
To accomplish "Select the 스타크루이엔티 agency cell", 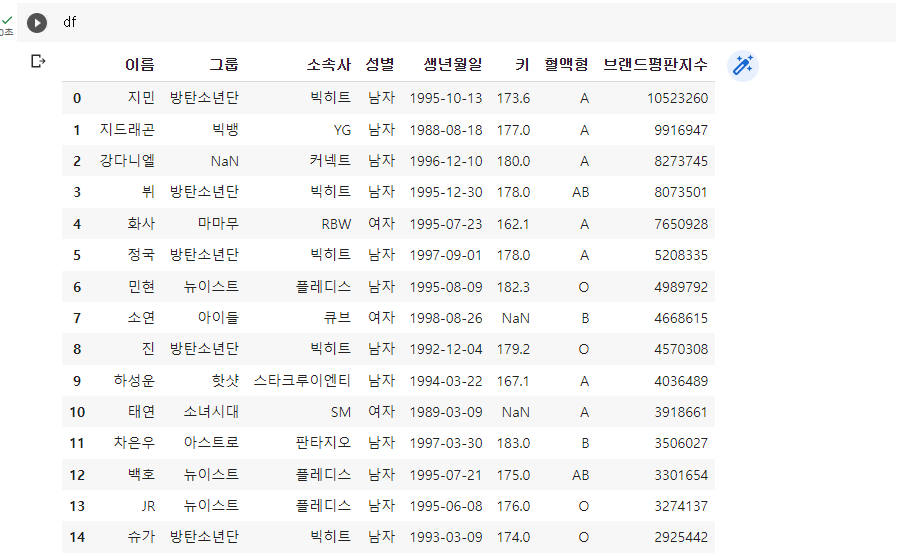I will click(302, 381).
